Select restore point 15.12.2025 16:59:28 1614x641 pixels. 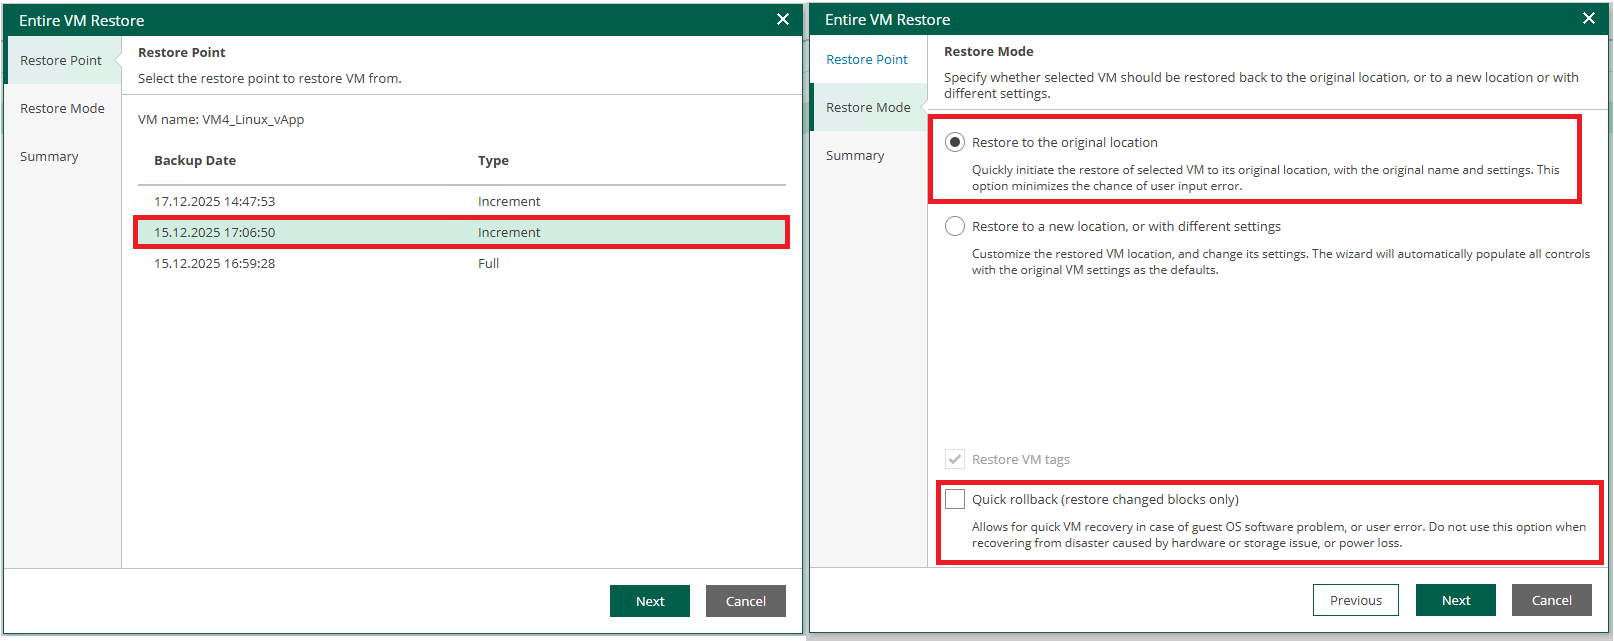[461, 263]
